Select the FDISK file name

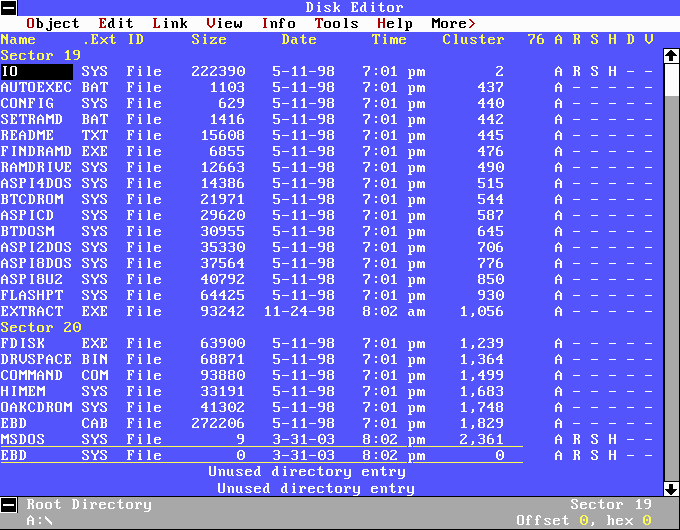pos(23,344)
